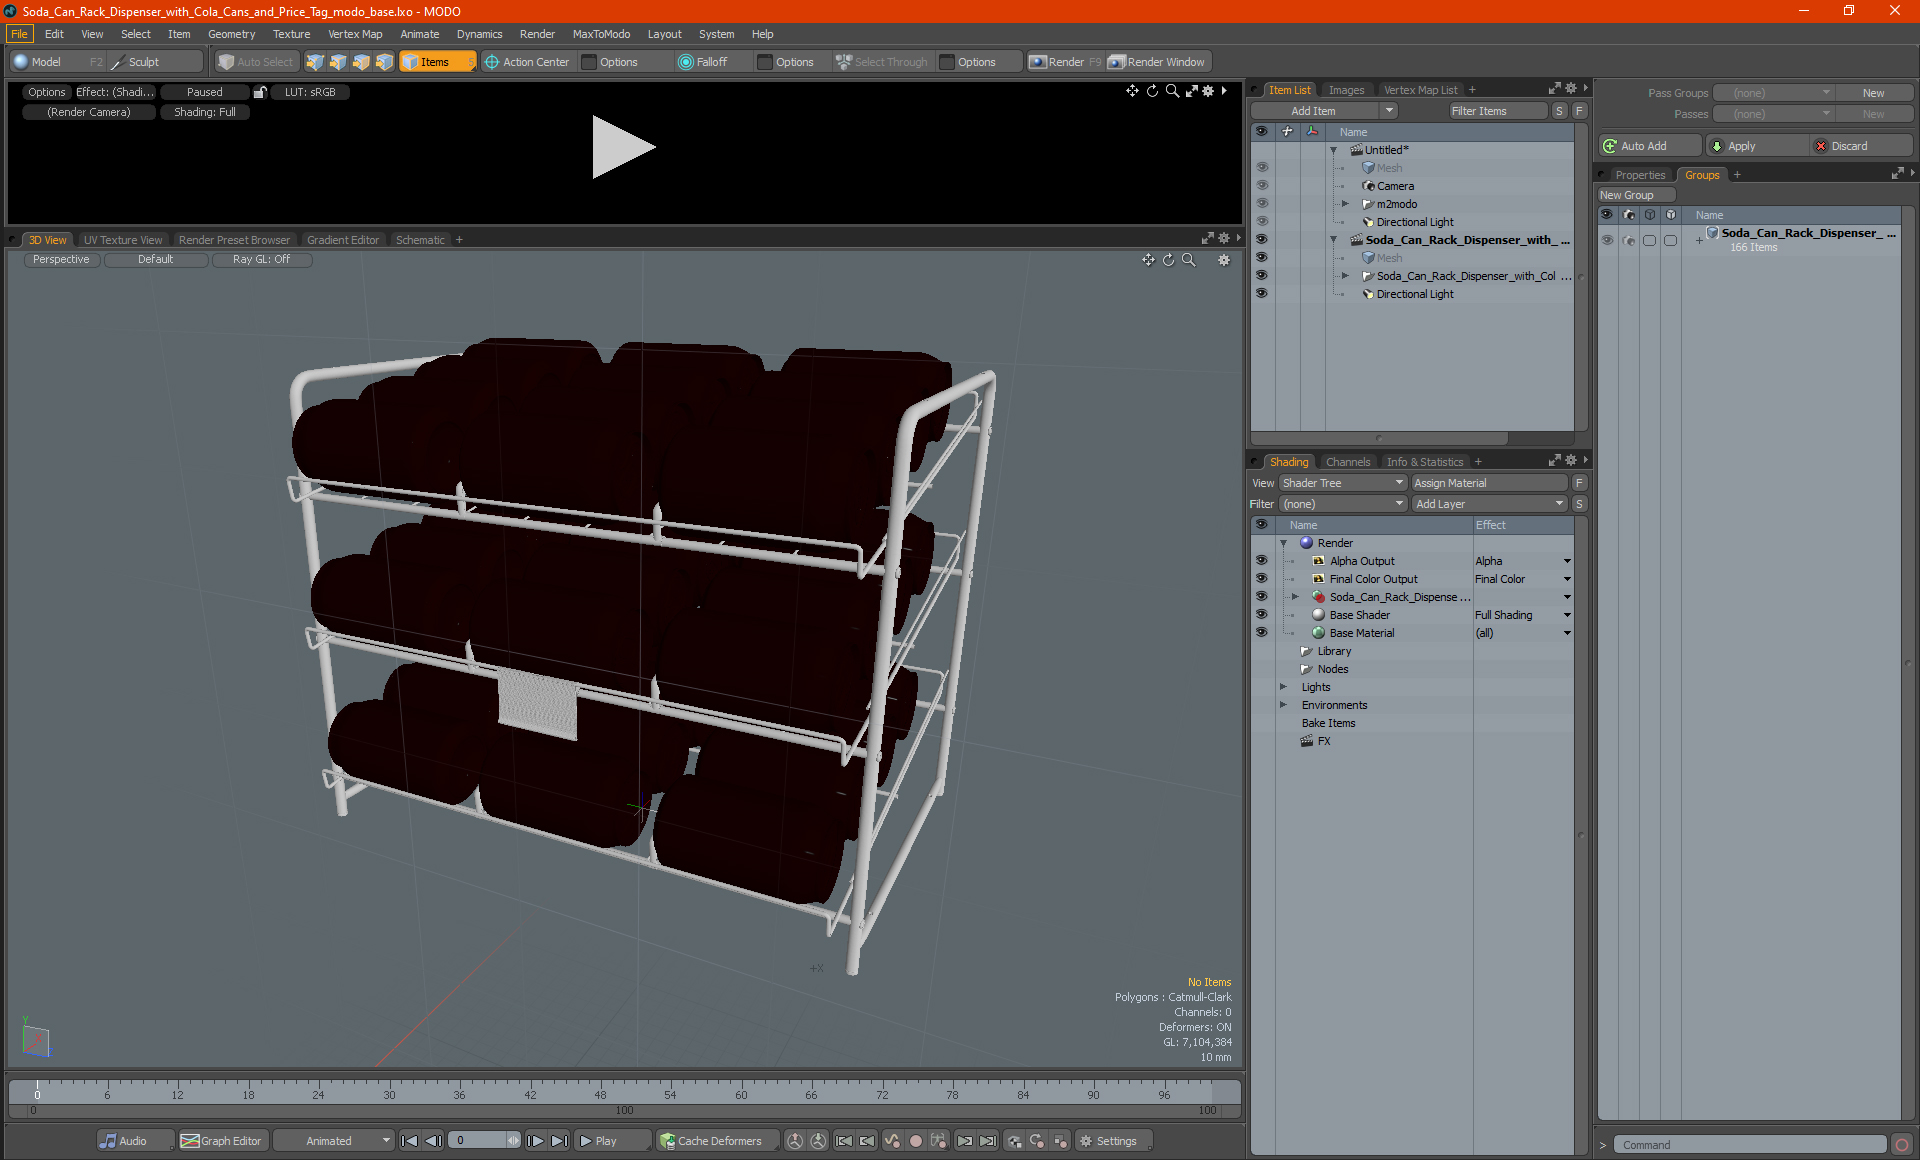Select Edges selection mode icon
The width and height of the screenshot is (1920, 1160).
(x=338, y=62)
